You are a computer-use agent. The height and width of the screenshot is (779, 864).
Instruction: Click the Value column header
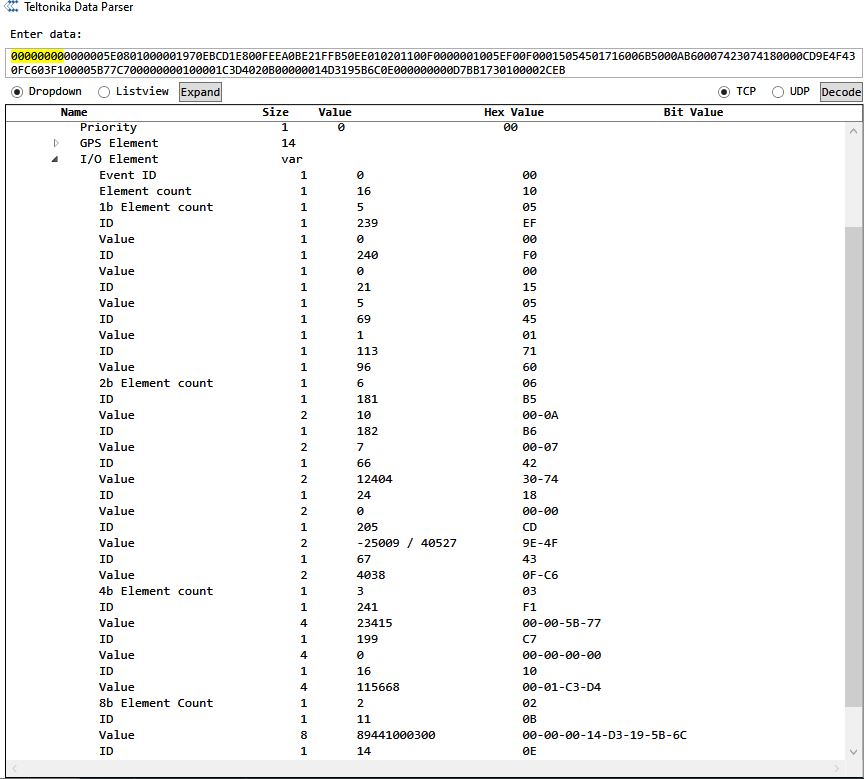[335, 112]
